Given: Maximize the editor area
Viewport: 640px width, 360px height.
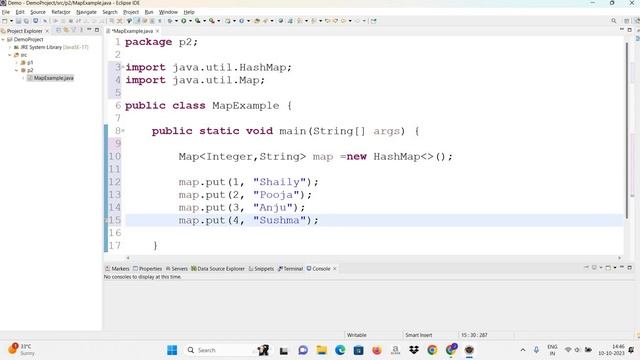Looking at the screenshot, I should [629, 30].
